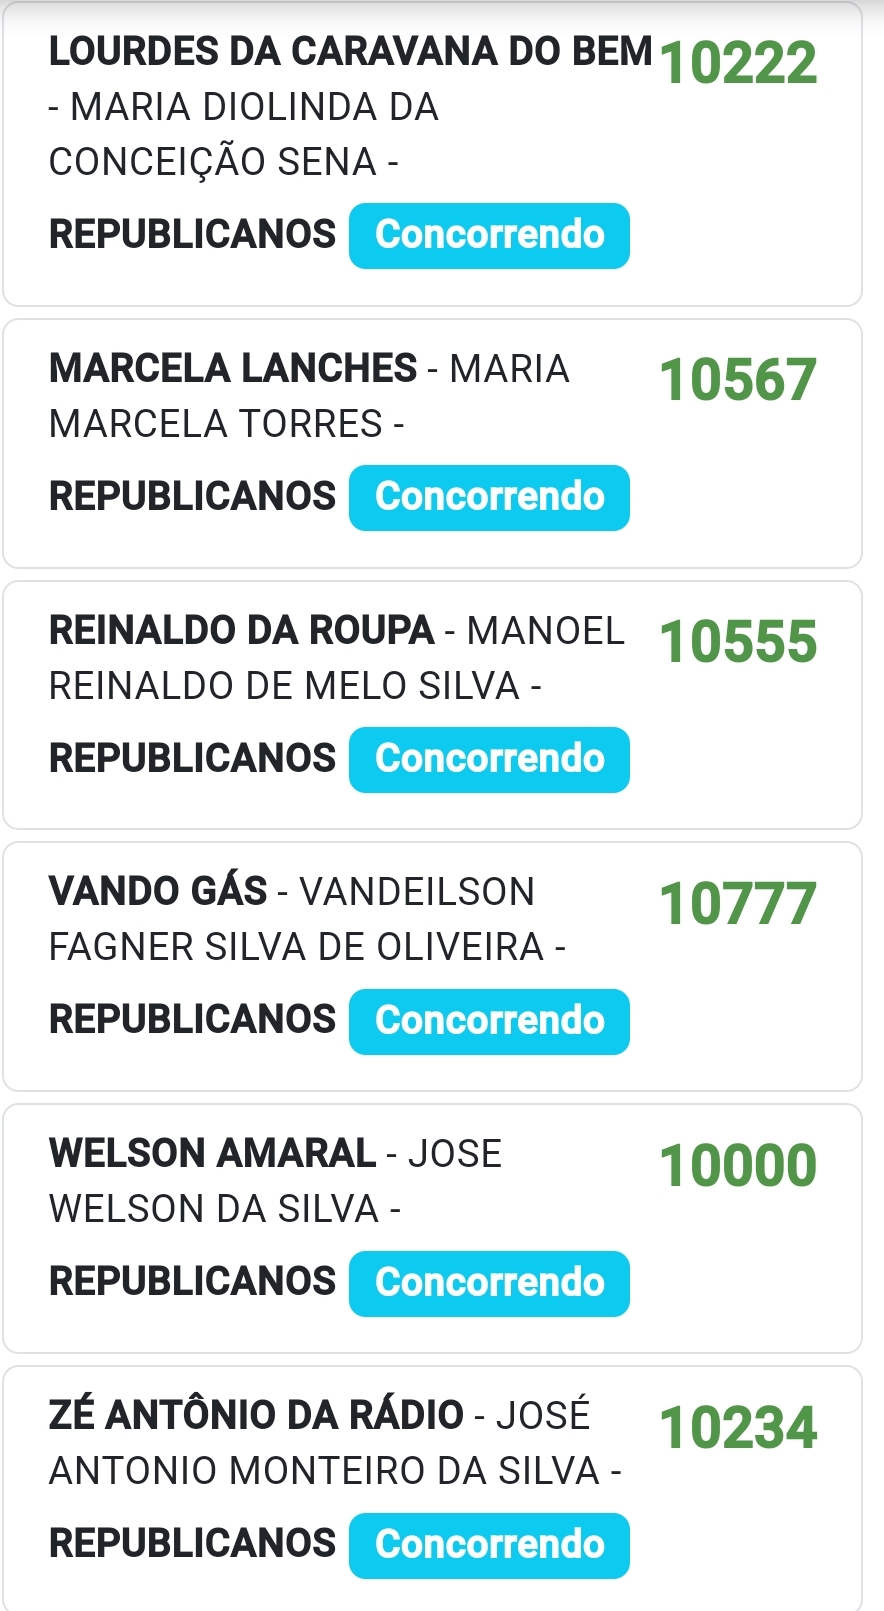Click Concorrendo badge for Marcela Lanches

tap(489, 498)
